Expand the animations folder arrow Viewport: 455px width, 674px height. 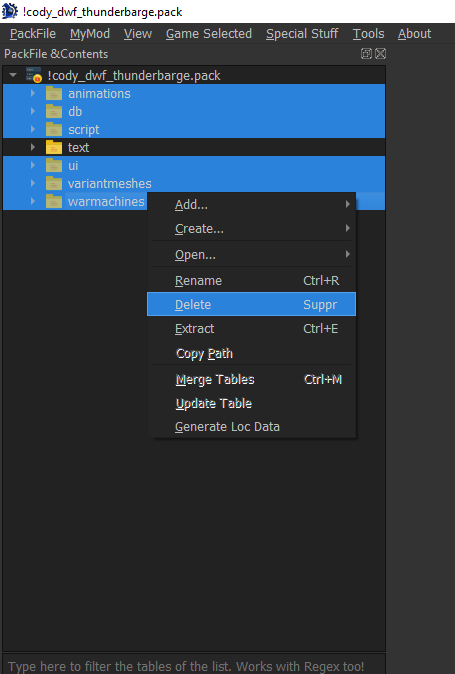(33, 93)
